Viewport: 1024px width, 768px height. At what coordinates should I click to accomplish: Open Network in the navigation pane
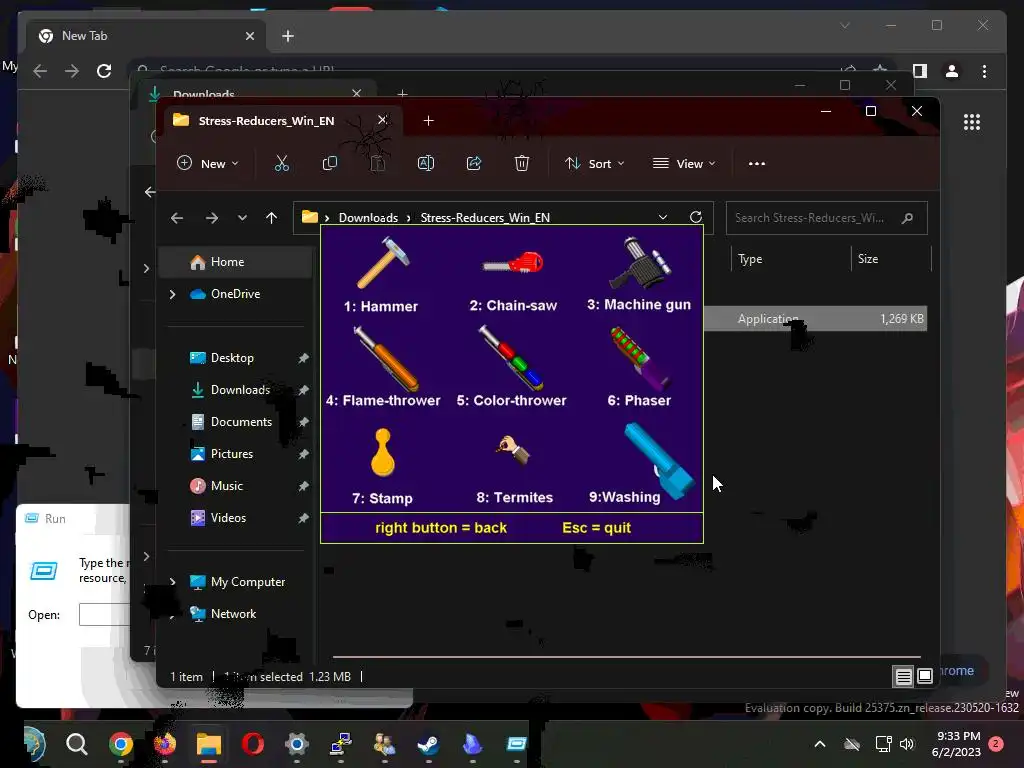pyautogui.click(x=235, y=614)
